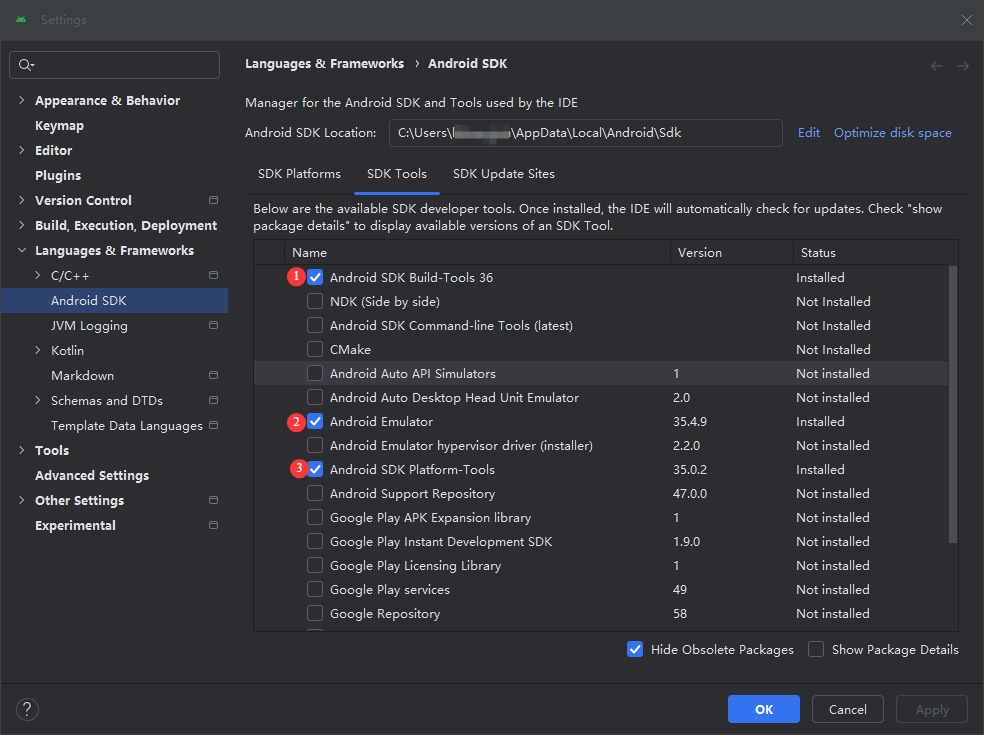Select Google Play Licensing Library row text
The width and height of the screenshot is (984, 735).
(x=415, y=566)
